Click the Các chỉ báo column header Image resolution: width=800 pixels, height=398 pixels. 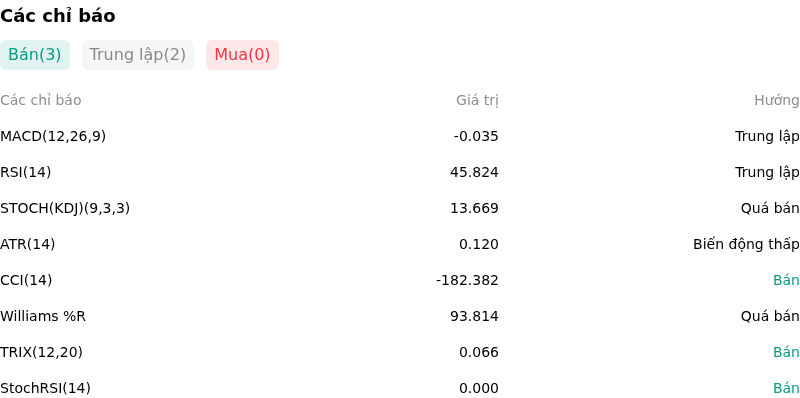click(41, 101)
